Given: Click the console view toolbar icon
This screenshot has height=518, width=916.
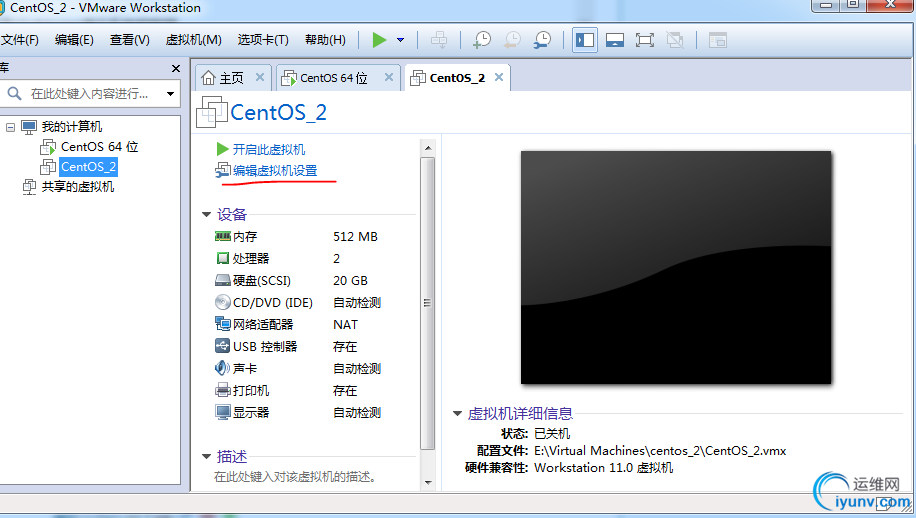Looking at the screenshot, I should pyautogui.click(x=717, y=40).
